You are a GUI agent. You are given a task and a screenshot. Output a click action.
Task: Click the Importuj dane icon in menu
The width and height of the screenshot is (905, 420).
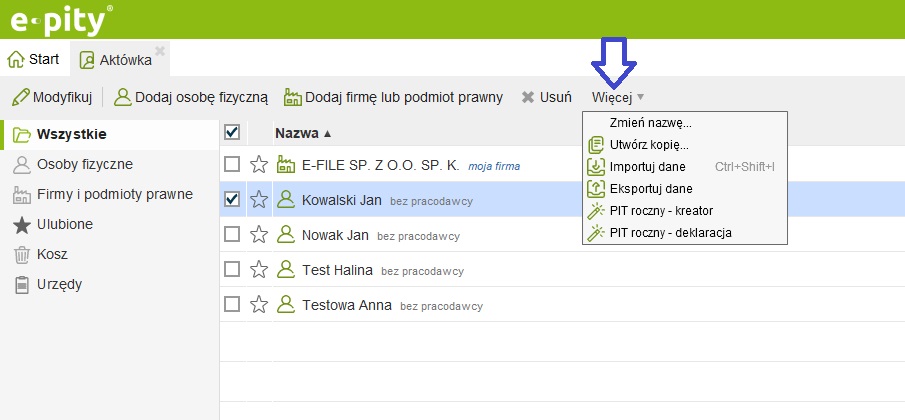[595, 166]
